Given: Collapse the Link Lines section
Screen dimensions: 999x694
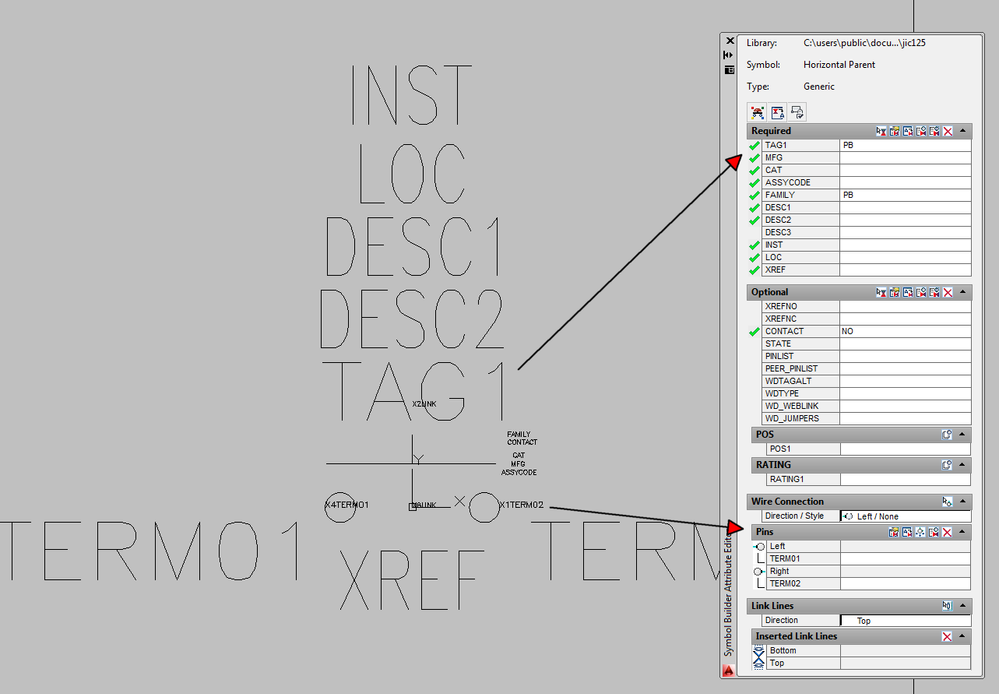Looking at the screenshot, I should click(x=963, y=606).
